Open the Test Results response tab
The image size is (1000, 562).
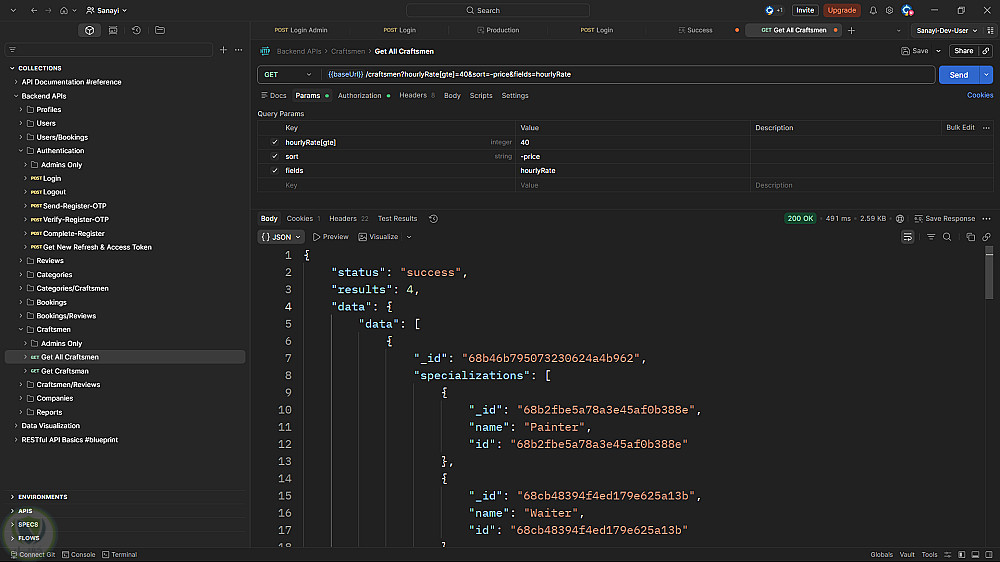pyautogui.click(x=397, y=219)
